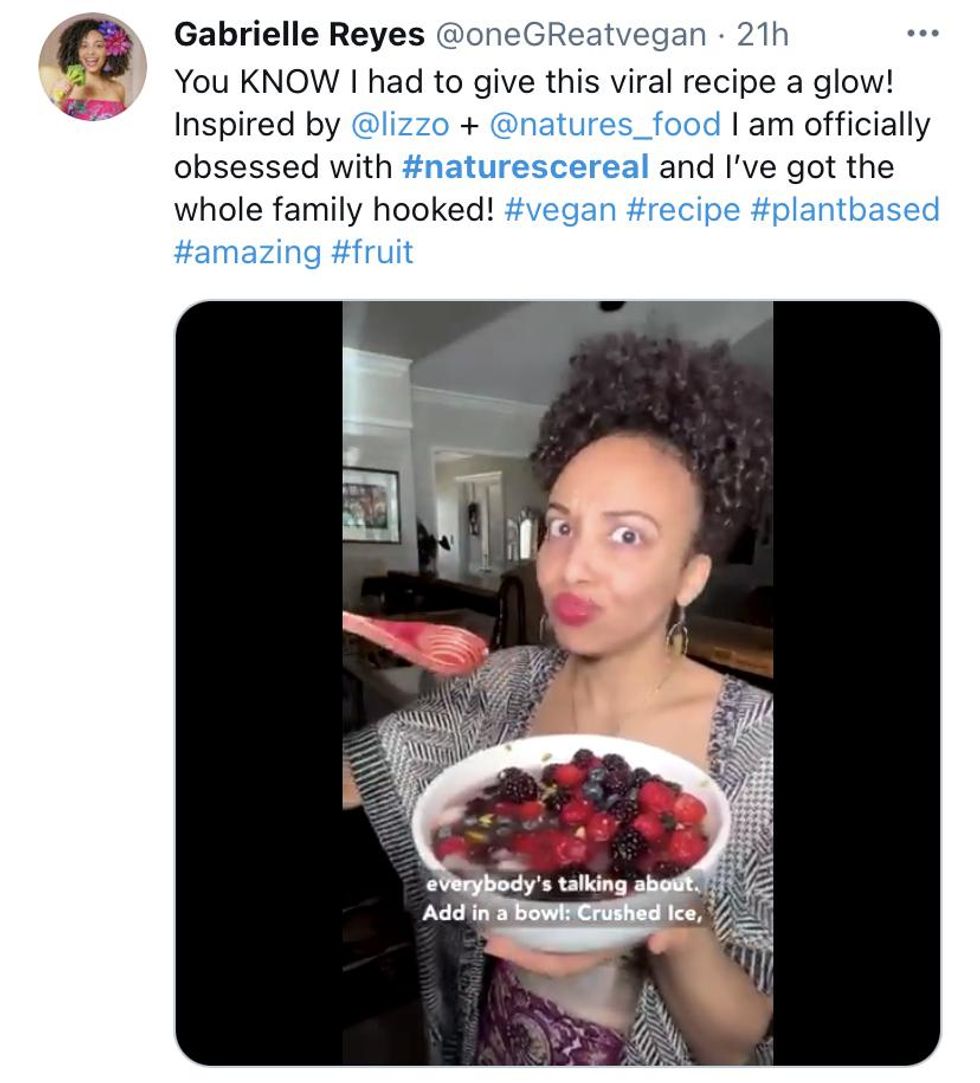Viewport: 980px width, 1083px height.
Task: Browse the bold #naturescereal hashtag
Action: (x=525, y=167)
